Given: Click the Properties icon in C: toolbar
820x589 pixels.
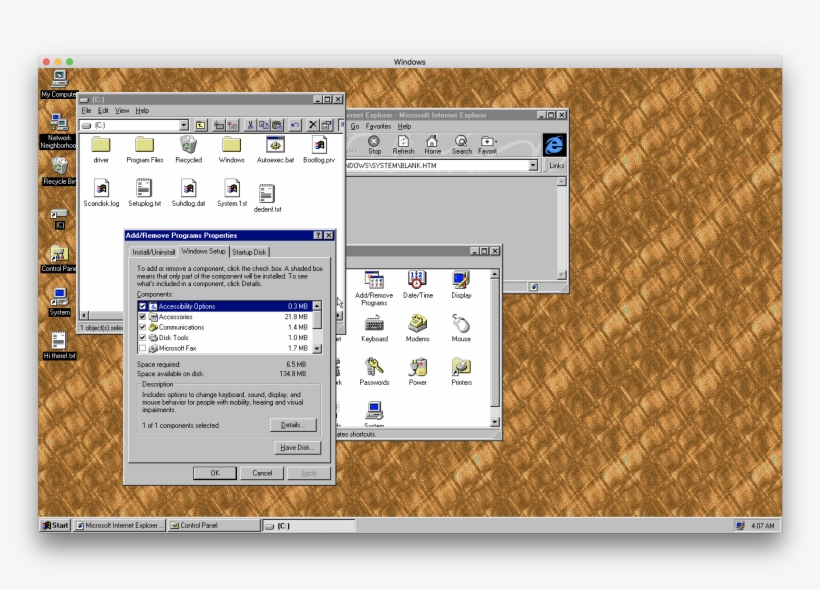Looking at the screenshot, I should point(326,125).
